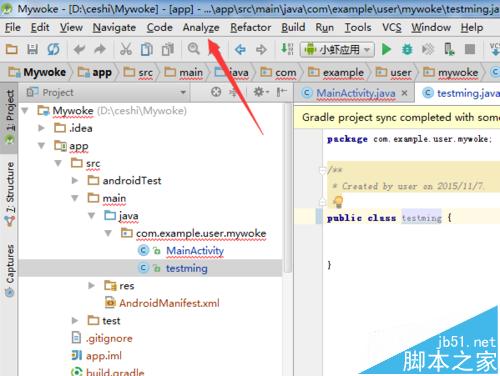Click the Redo toolbar icon

(x=100, y=50)
